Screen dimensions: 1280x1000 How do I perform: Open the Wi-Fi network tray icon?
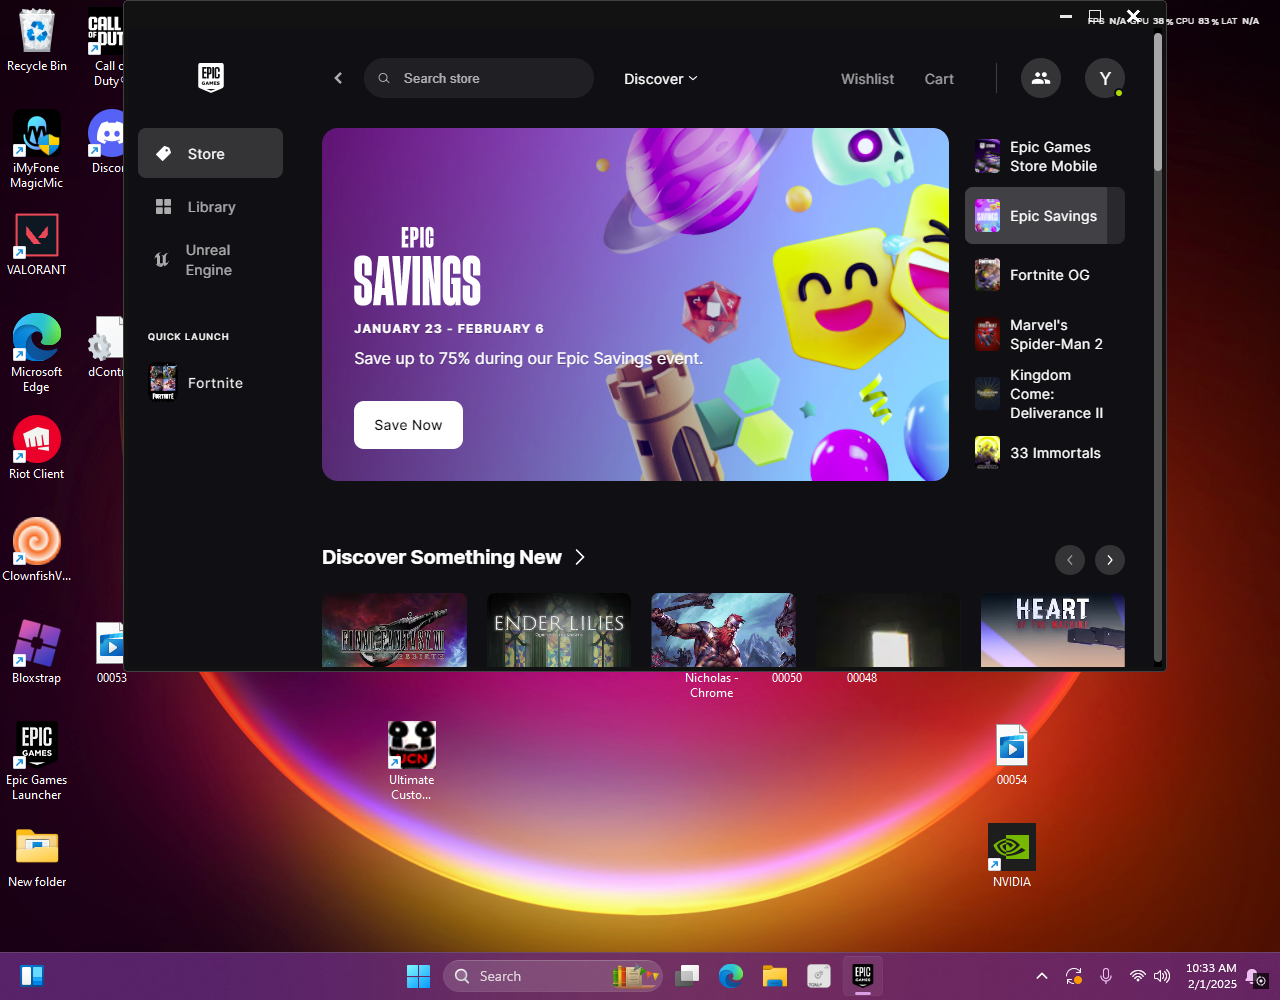click(1137, 976)
